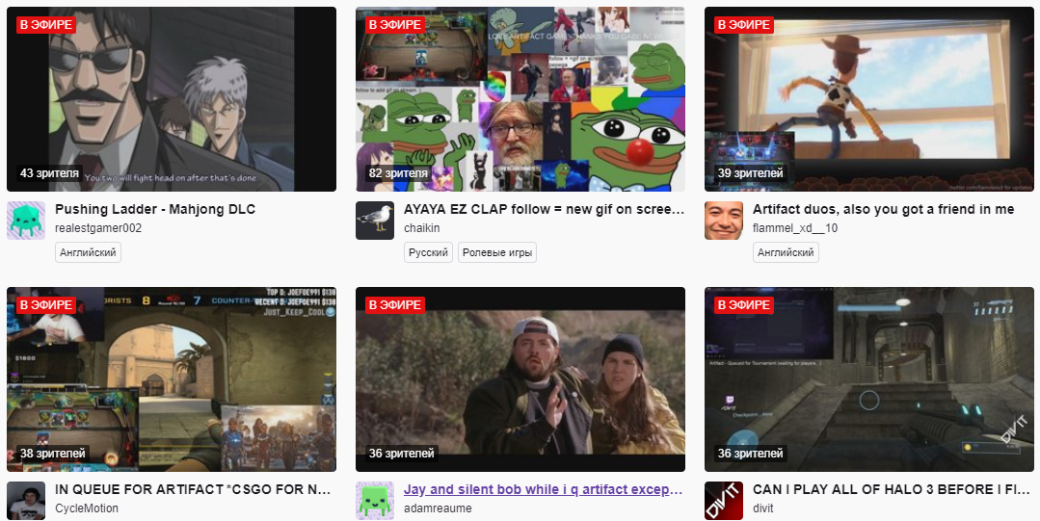Go to the flammel_xd__10 channel name
The image size is (1040, 521).
click(795, 228)
